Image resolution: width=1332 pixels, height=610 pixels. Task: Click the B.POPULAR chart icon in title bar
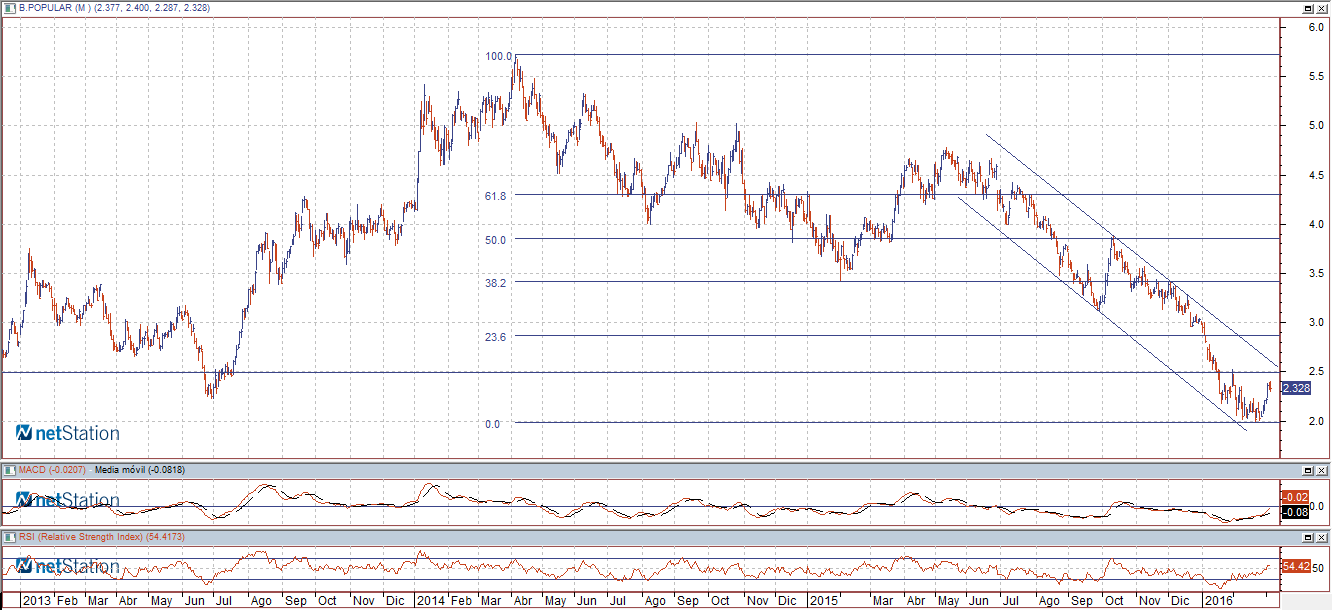click(x=10, y=8)
